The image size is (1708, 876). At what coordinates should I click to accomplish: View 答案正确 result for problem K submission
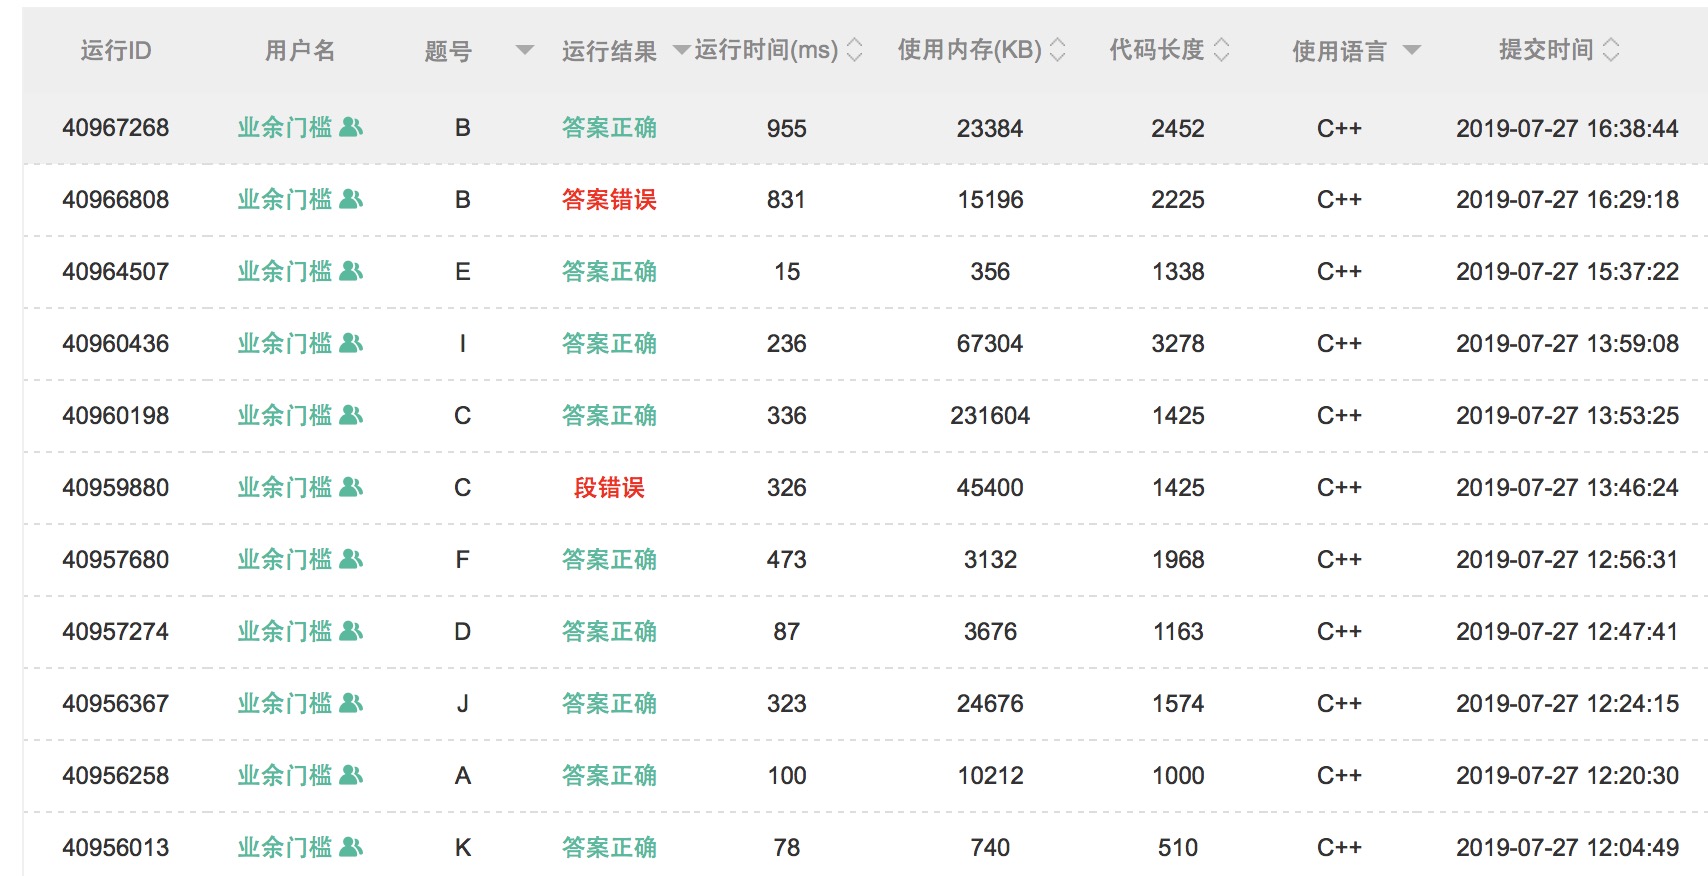coord(609,848)
